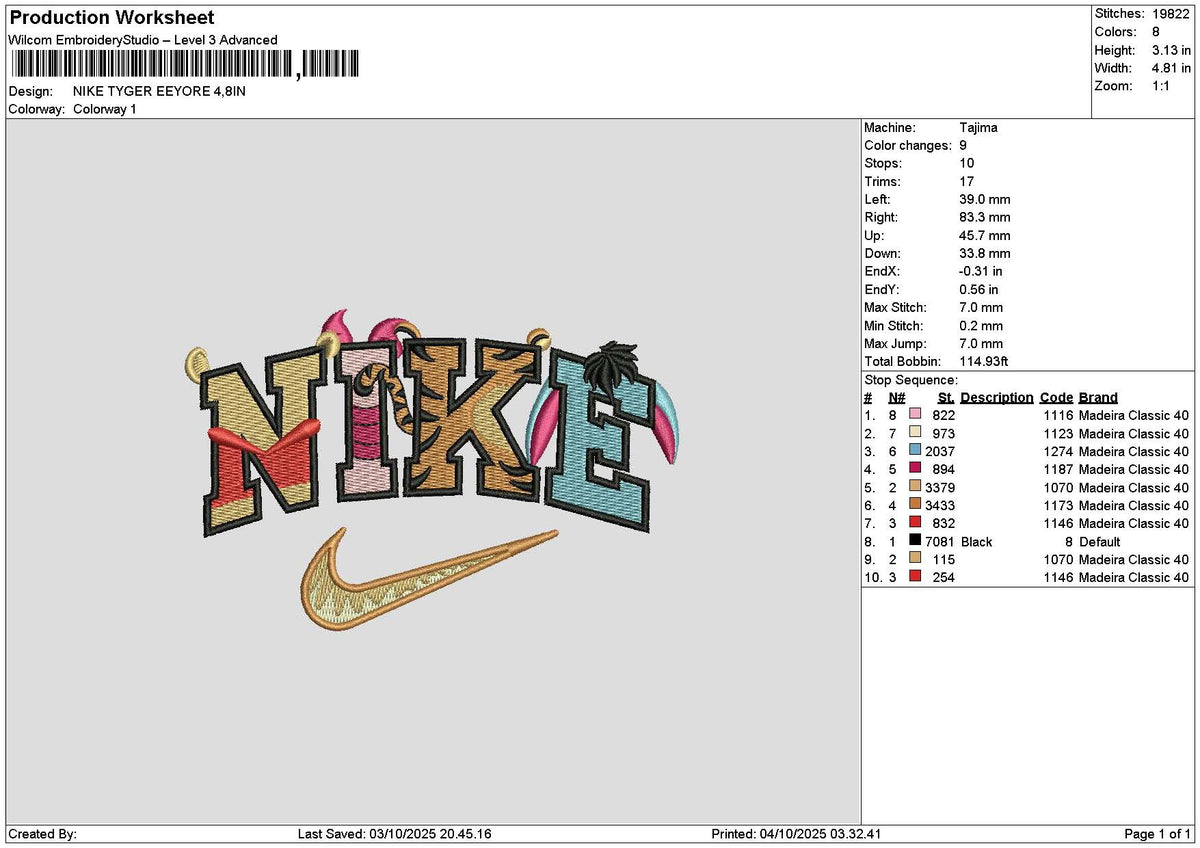Click the stitch count 3433 in row 6
Viewport: 1200px width, 848px height.
pyautogui.click(x=940, y=505)
